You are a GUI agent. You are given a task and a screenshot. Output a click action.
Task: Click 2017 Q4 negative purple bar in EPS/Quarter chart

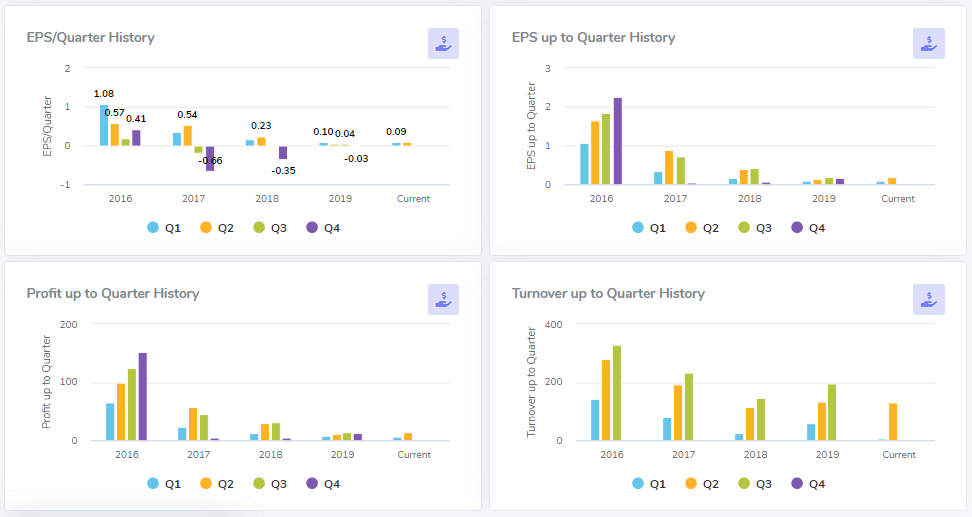[x=210, y=158]
